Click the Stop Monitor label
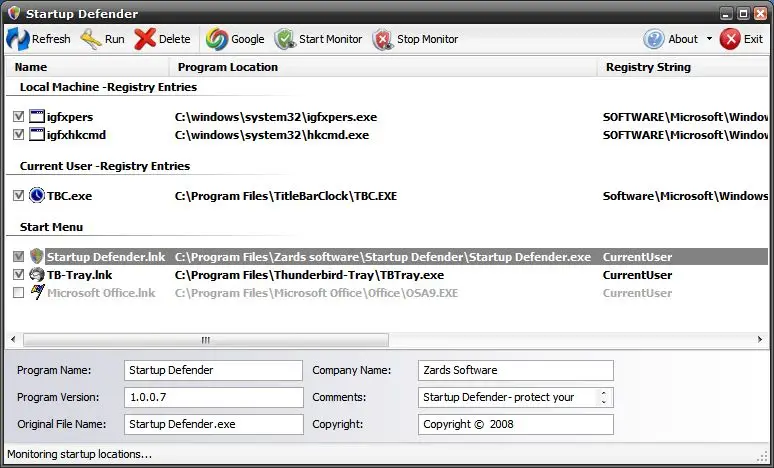The image size is (774, 468). pos(427,39)
